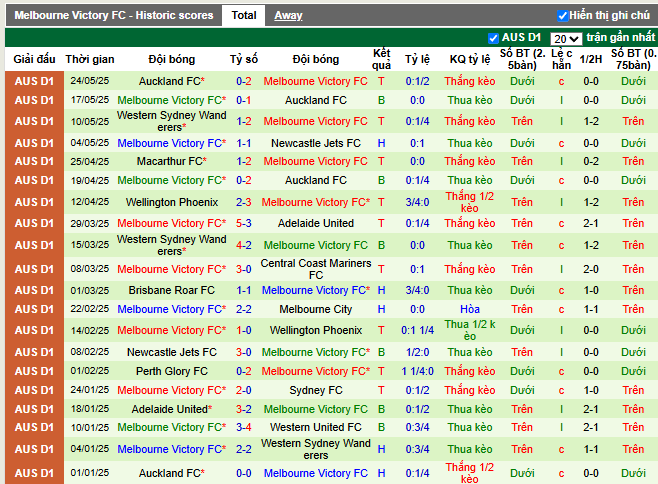Open Melbourne City on 22/02/25

point(316,309)
